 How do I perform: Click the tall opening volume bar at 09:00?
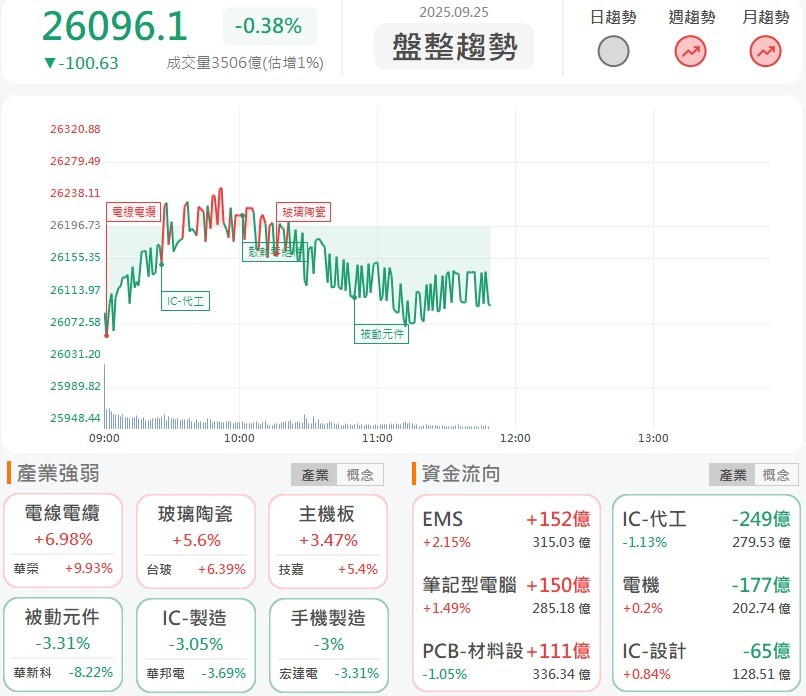105,396
